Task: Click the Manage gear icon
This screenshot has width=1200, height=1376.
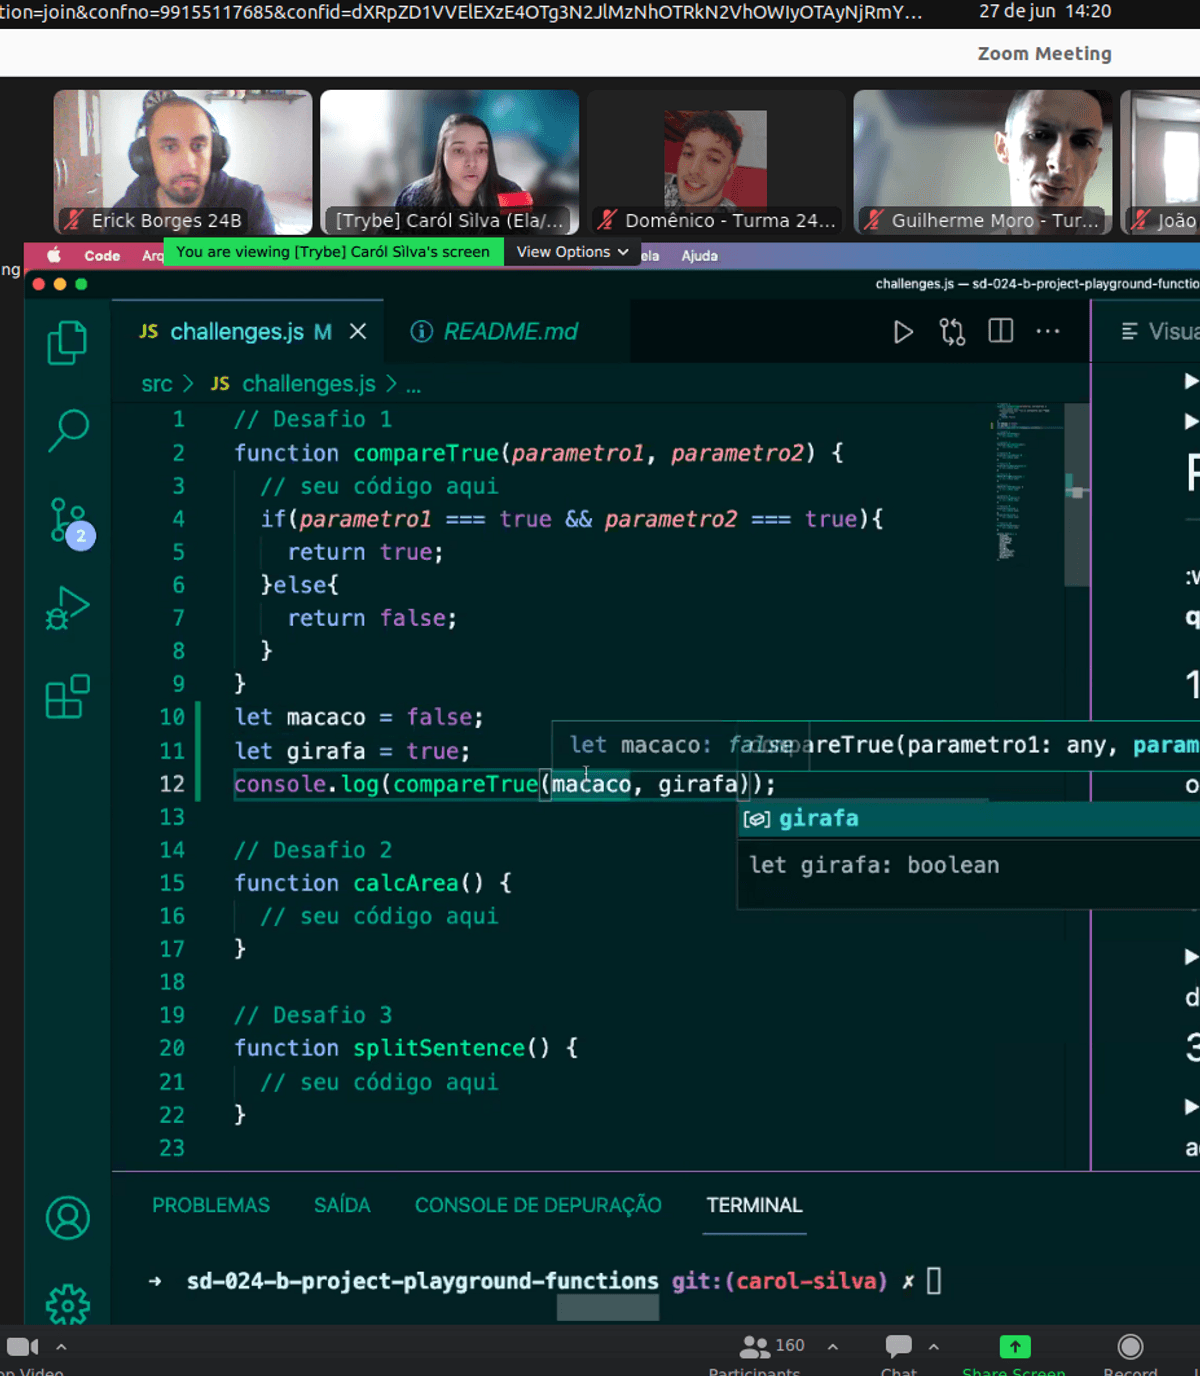Action: click(67, 1304)
